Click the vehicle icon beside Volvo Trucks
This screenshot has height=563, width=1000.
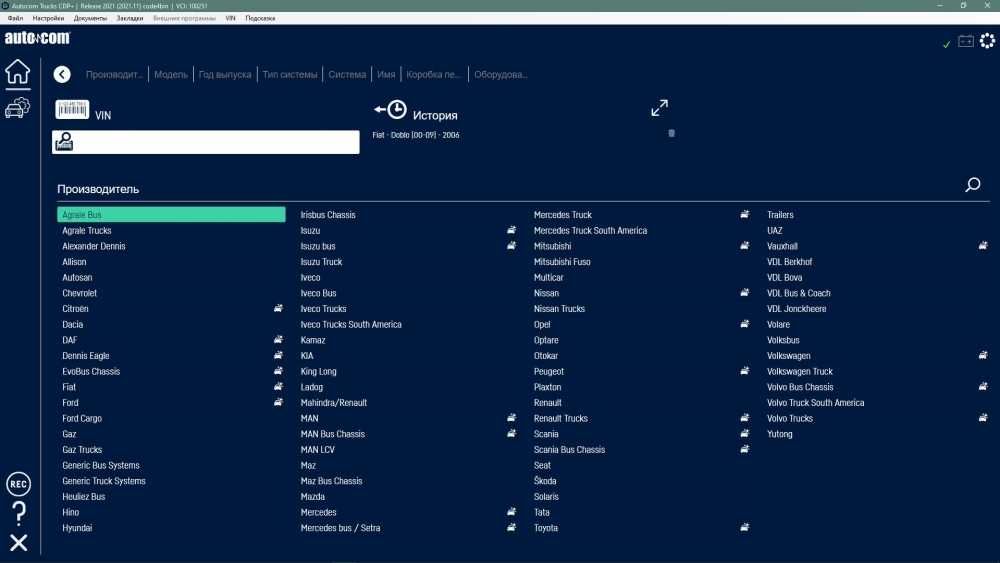(x=983, y=418)
